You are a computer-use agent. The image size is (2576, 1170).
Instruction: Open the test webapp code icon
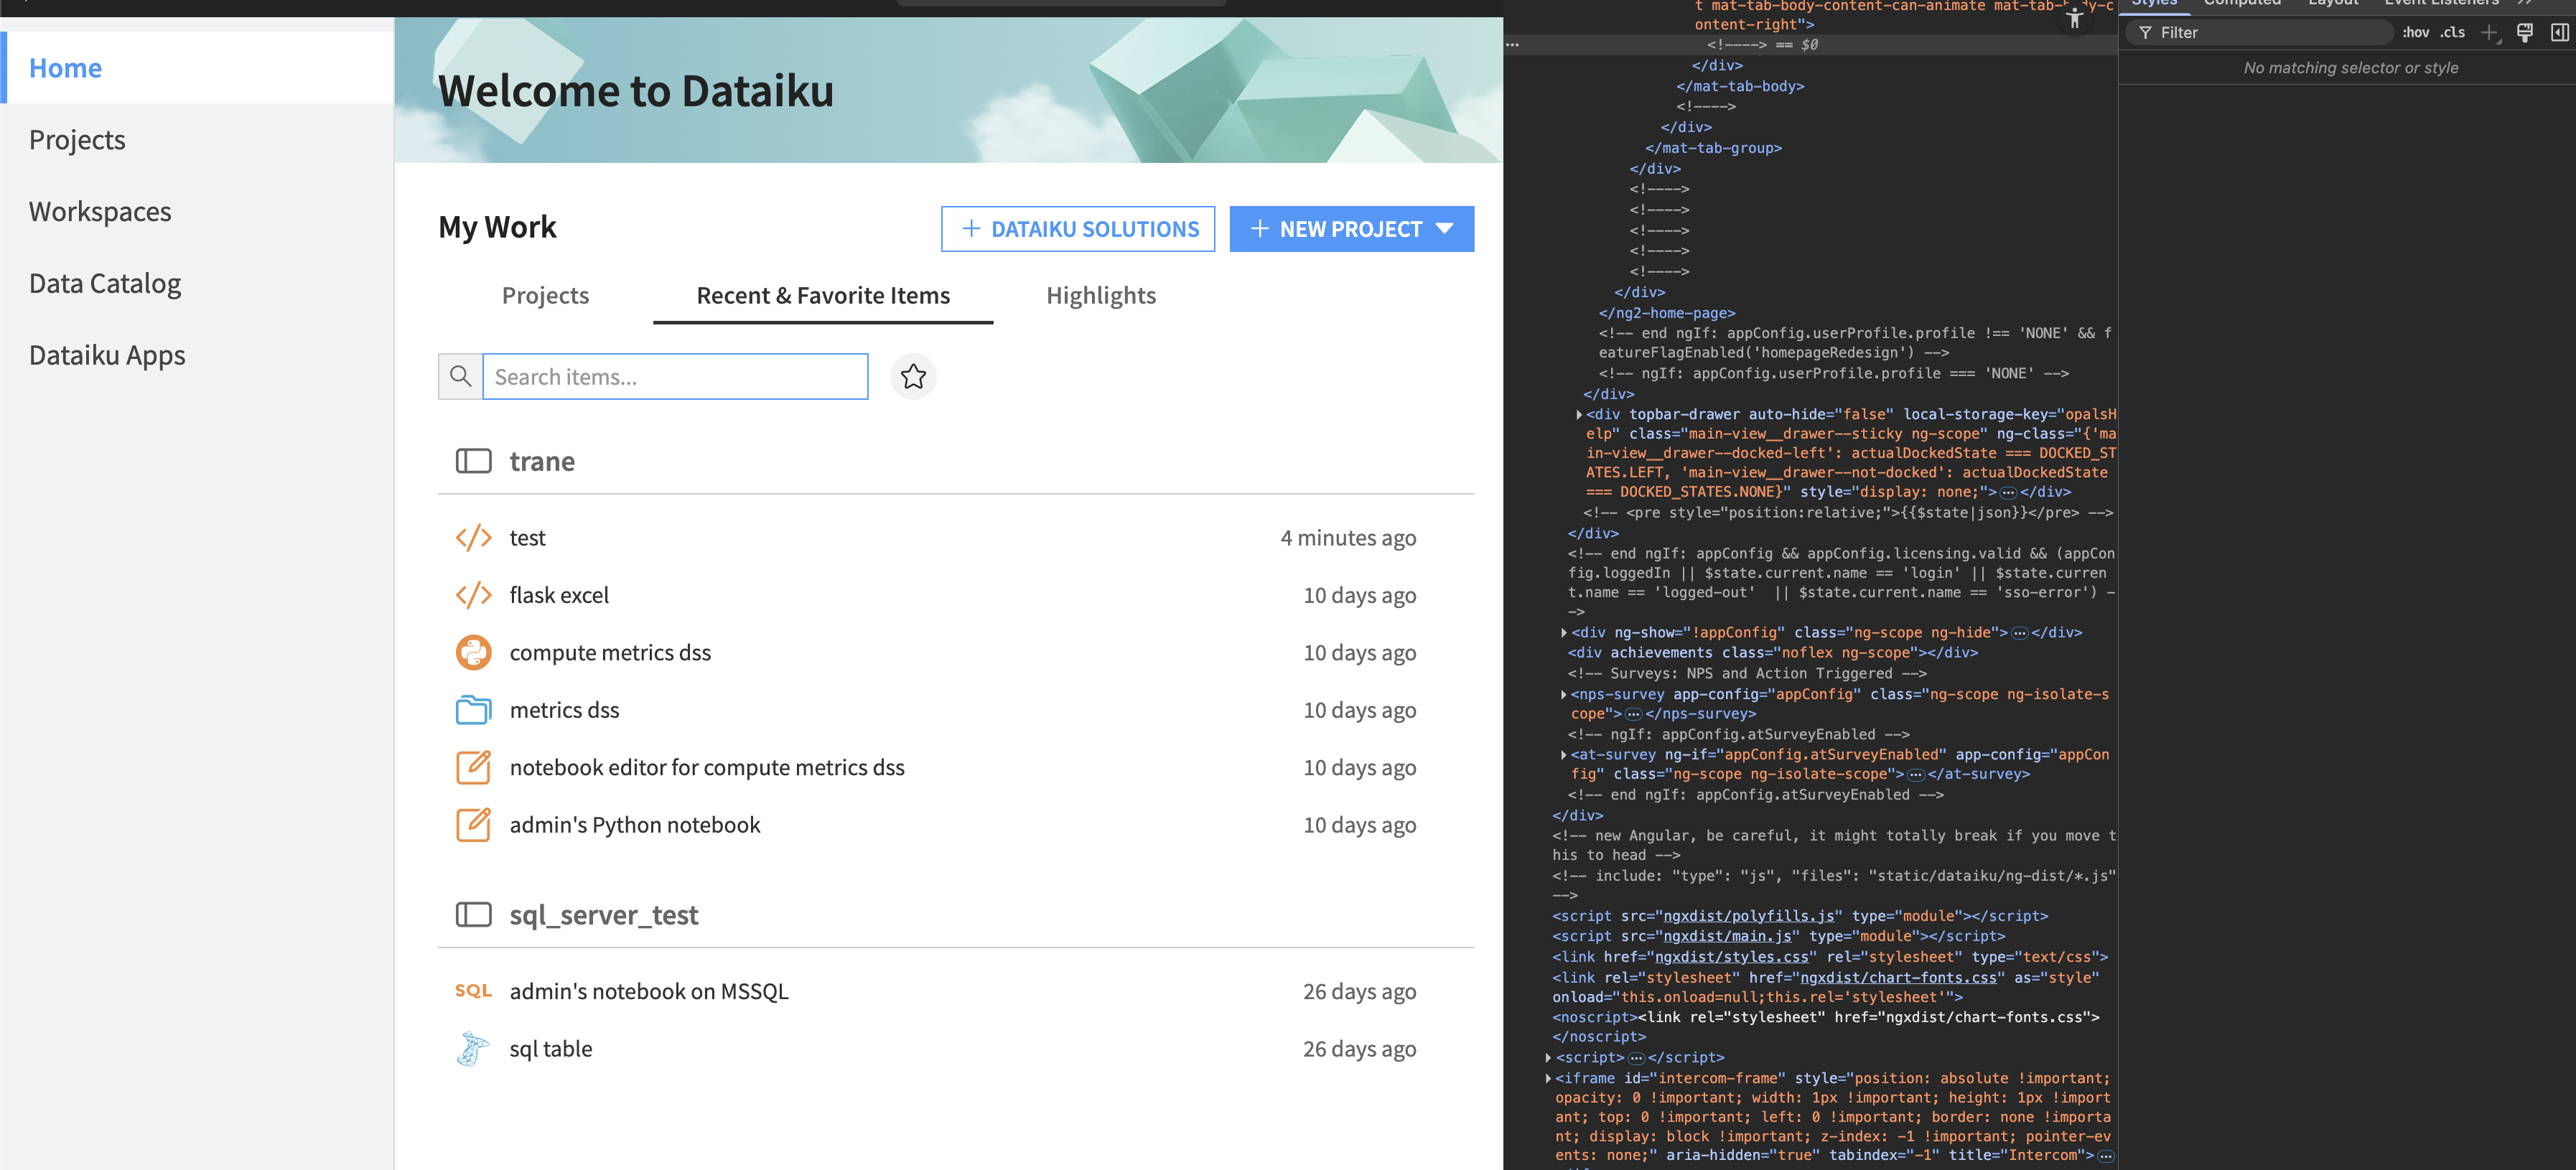[473, 538]
